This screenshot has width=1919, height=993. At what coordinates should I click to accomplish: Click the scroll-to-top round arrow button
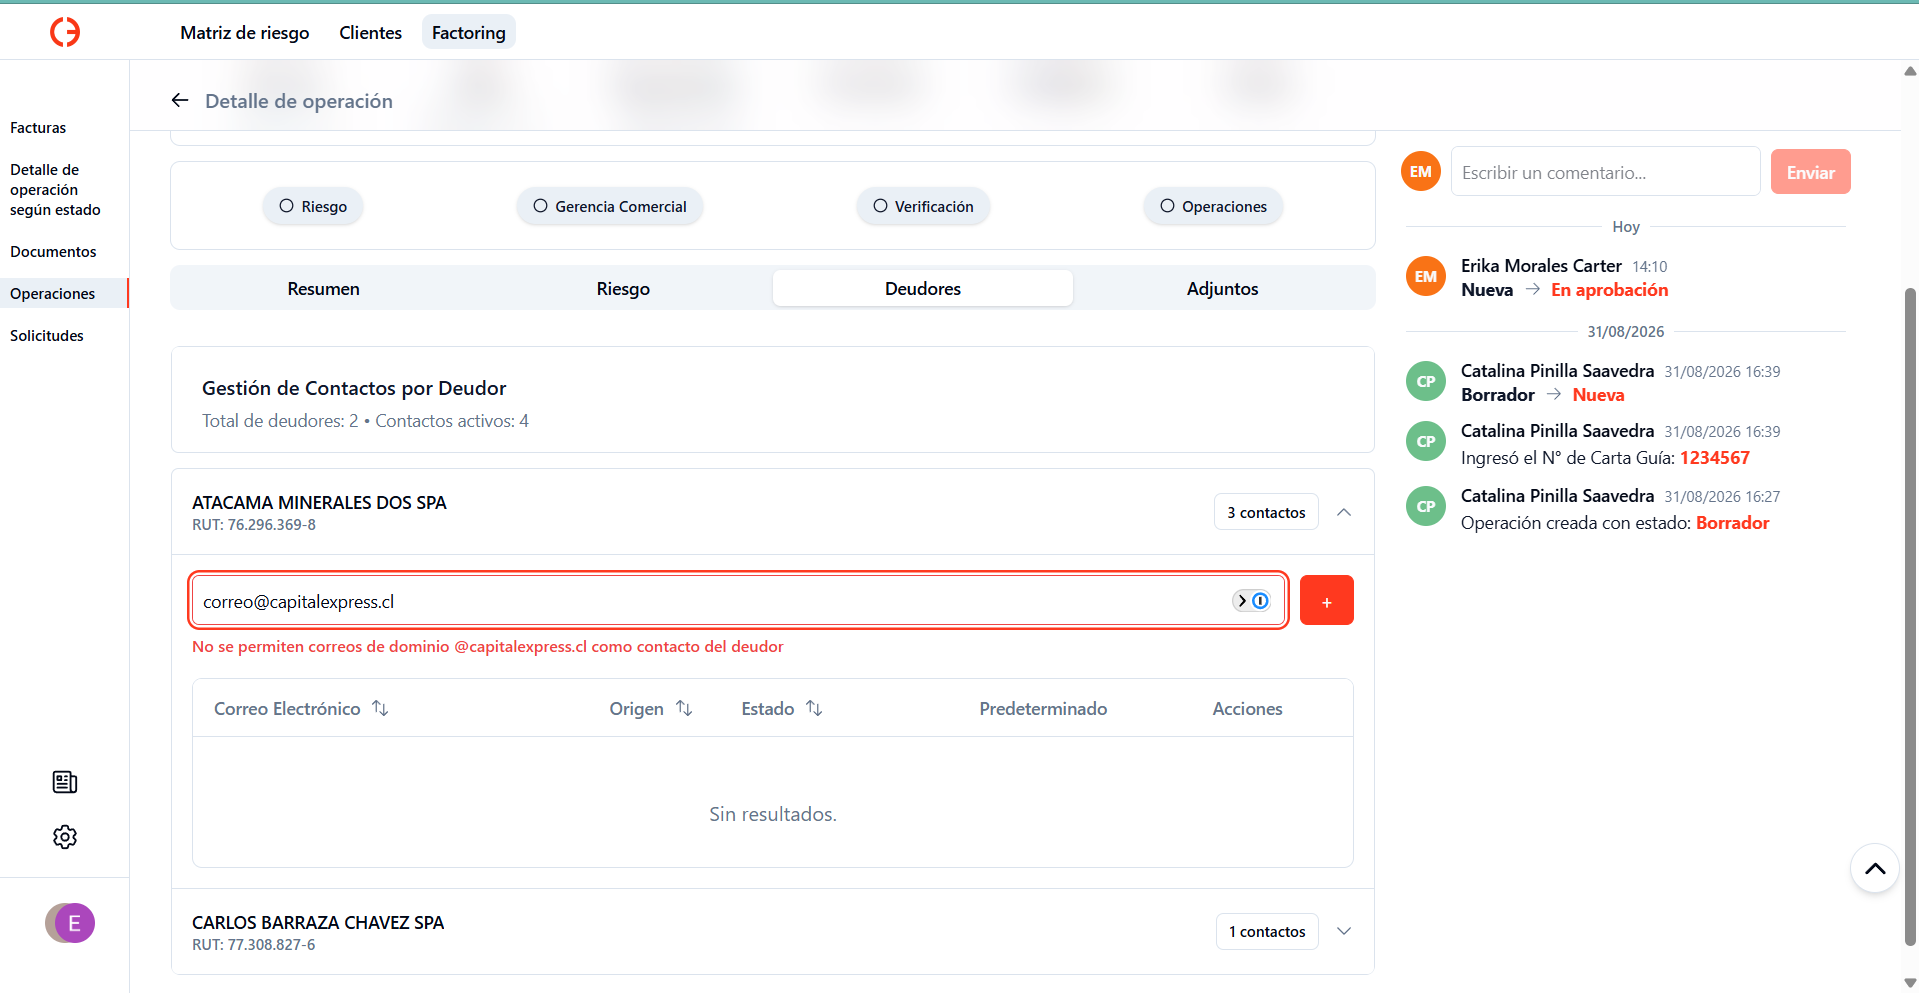1875,868
